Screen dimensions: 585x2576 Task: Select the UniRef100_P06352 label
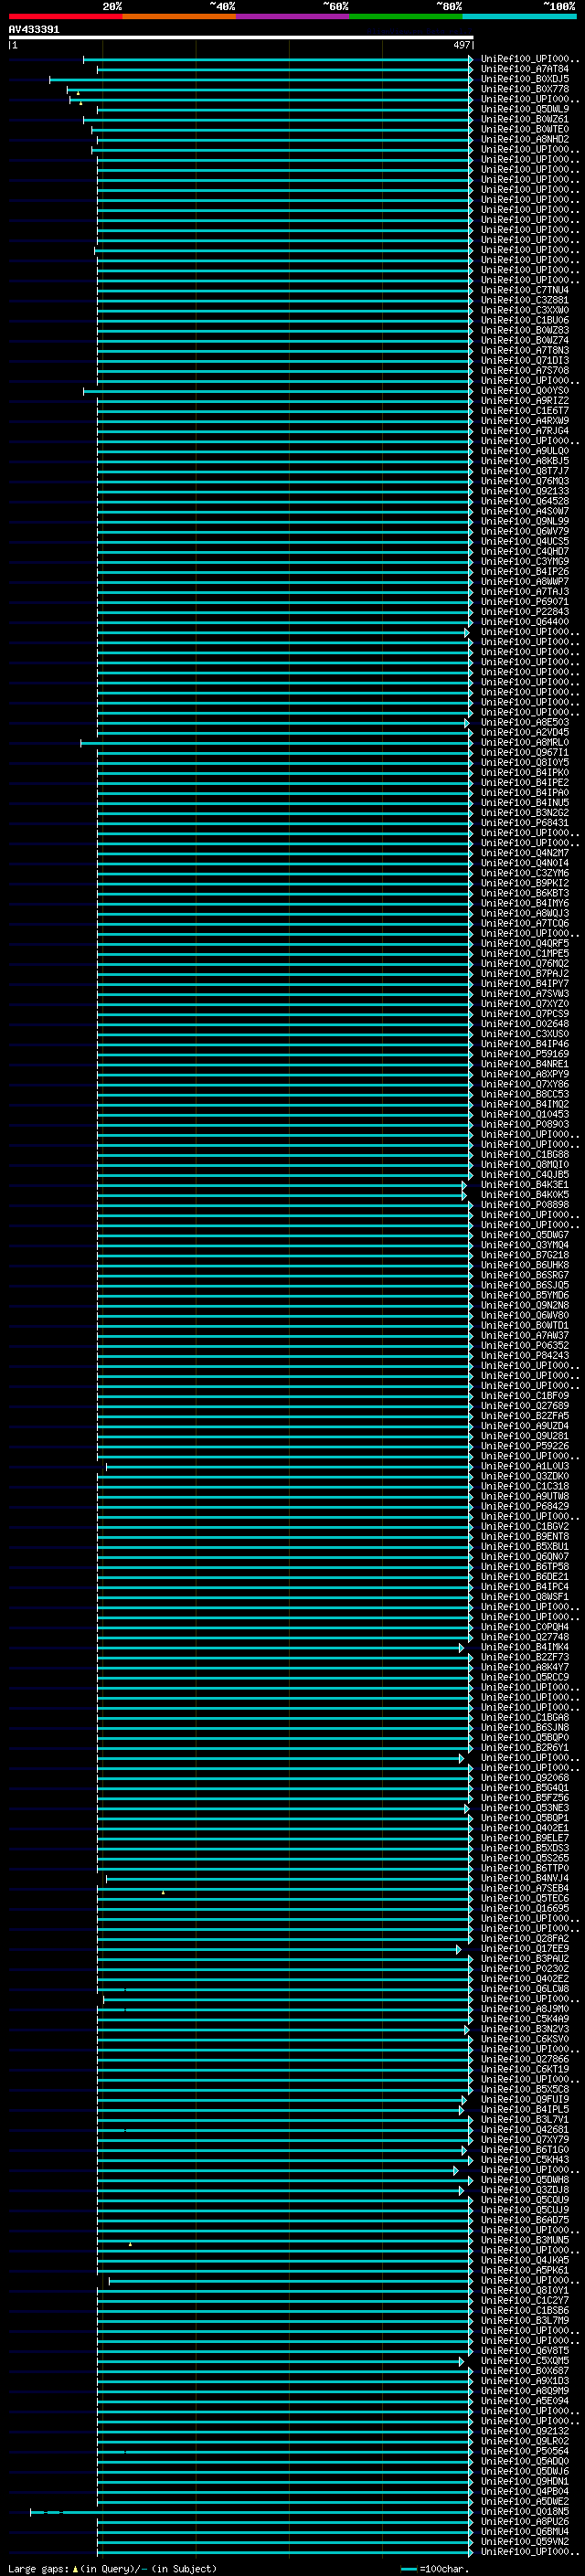pyautogui.click(x=524, y=1345)
